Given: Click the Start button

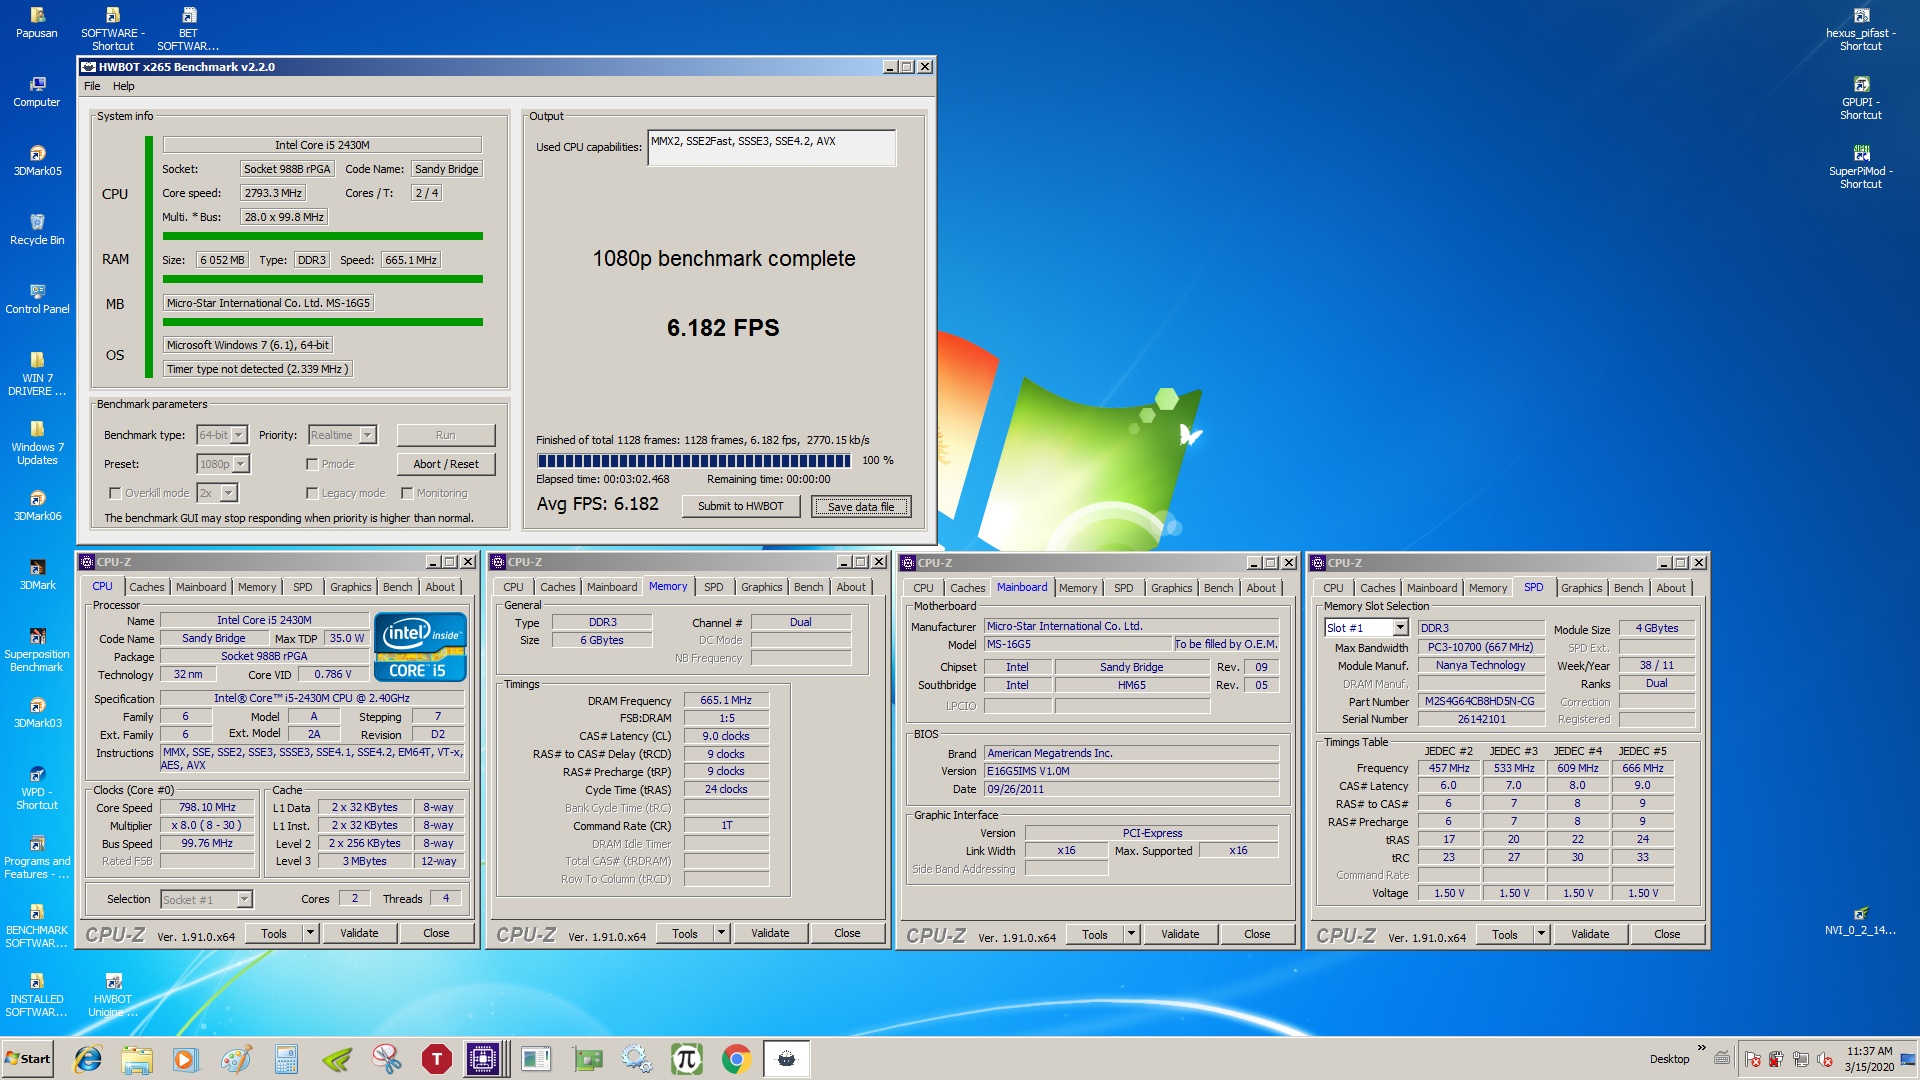Looking at the screenshot, I should coord(28,1059).
